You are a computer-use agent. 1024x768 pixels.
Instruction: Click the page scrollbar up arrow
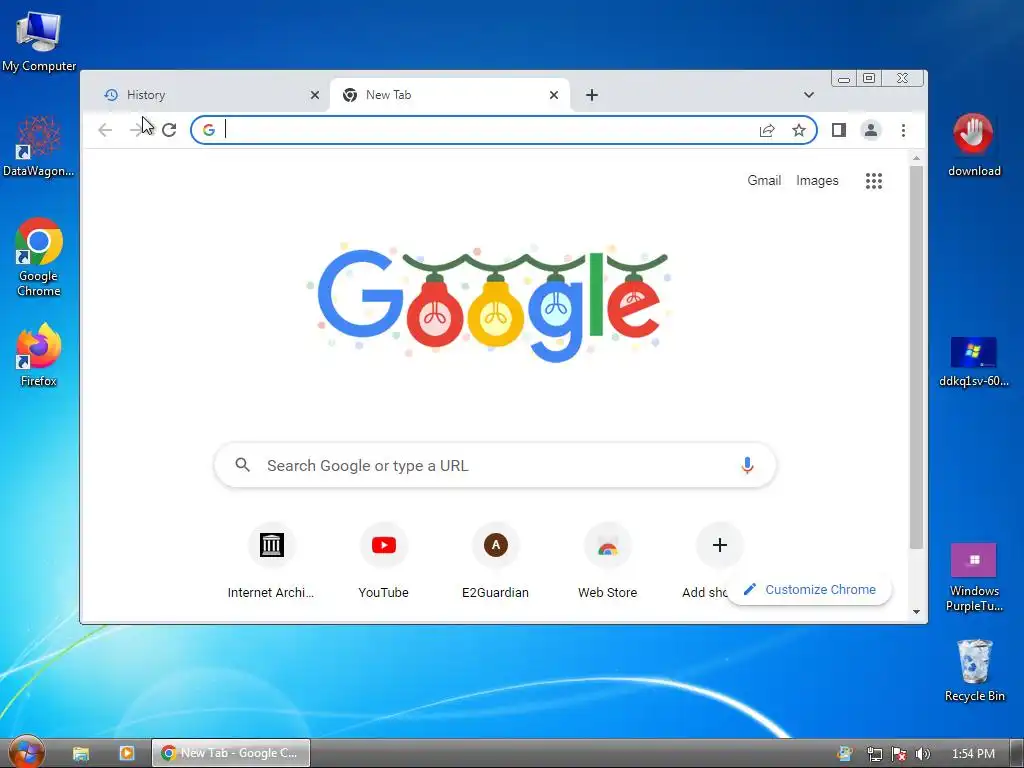pyautogui.click(x=916, y=158)
